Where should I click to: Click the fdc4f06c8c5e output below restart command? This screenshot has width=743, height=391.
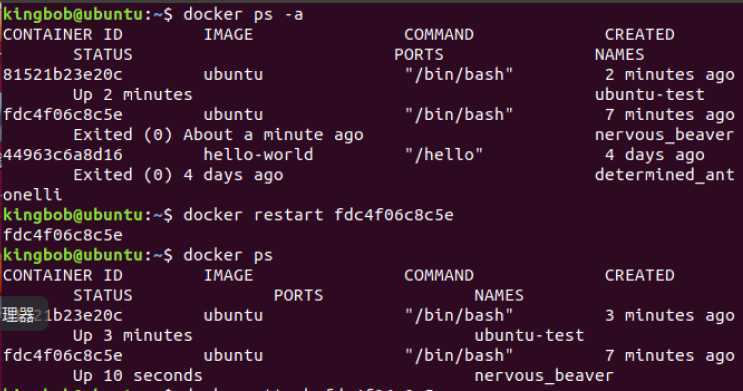63,235
